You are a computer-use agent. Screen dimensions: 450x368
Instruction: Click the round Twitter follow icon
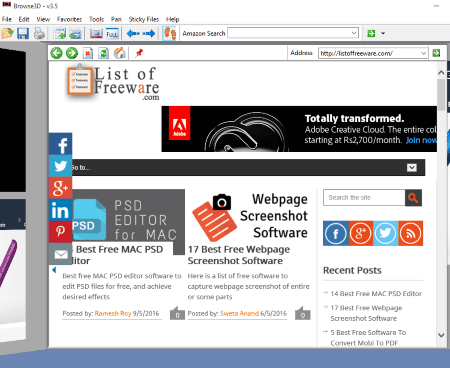[x=386, y=233]
